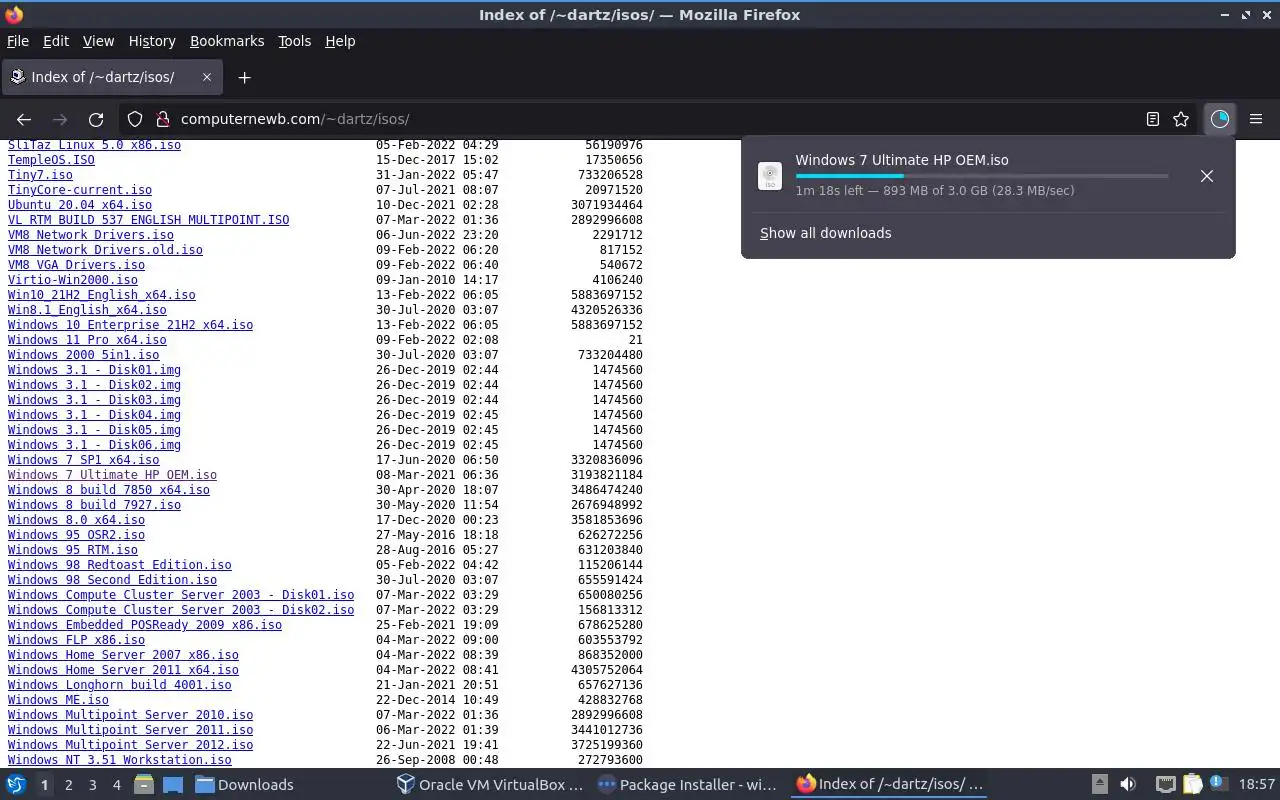
Task: Open the Bookmarks menu
Action: coord(227,41)
